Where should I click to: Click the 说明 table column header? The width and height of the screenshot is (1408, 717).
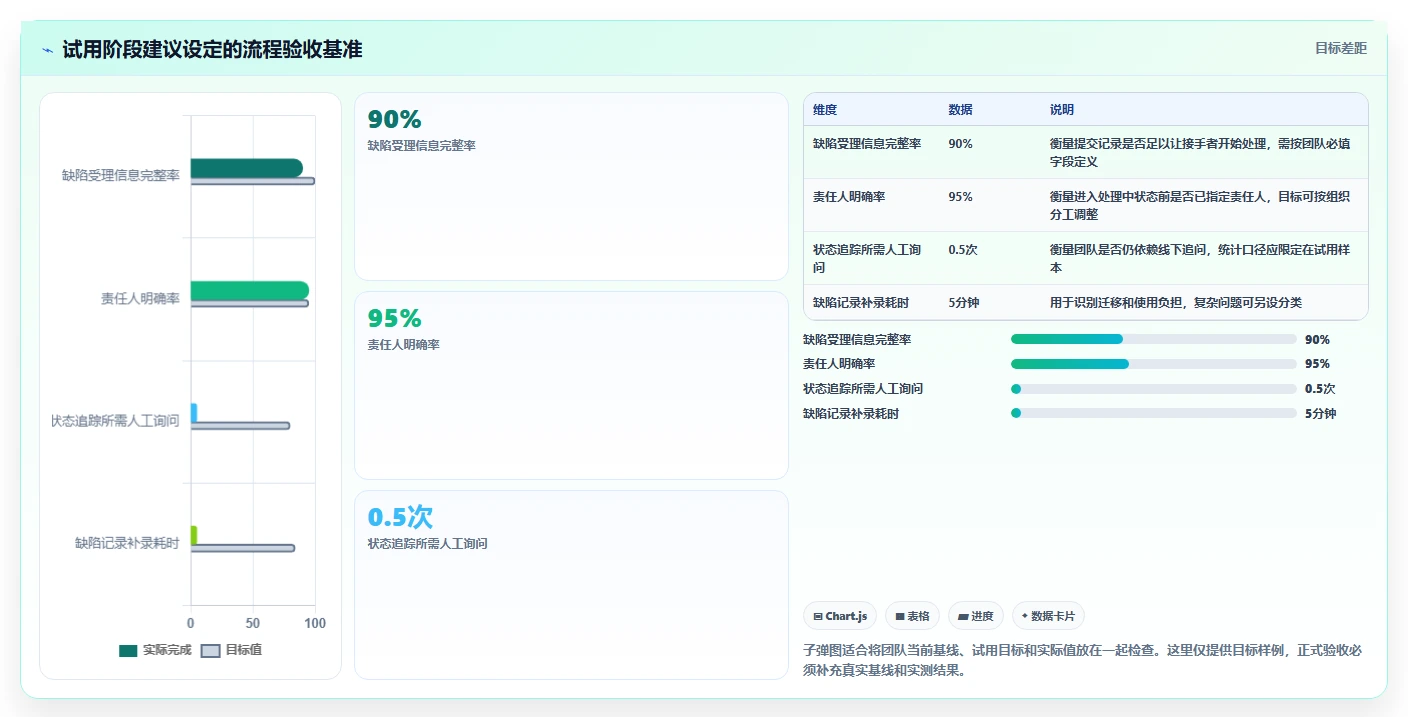[1061, 110]
